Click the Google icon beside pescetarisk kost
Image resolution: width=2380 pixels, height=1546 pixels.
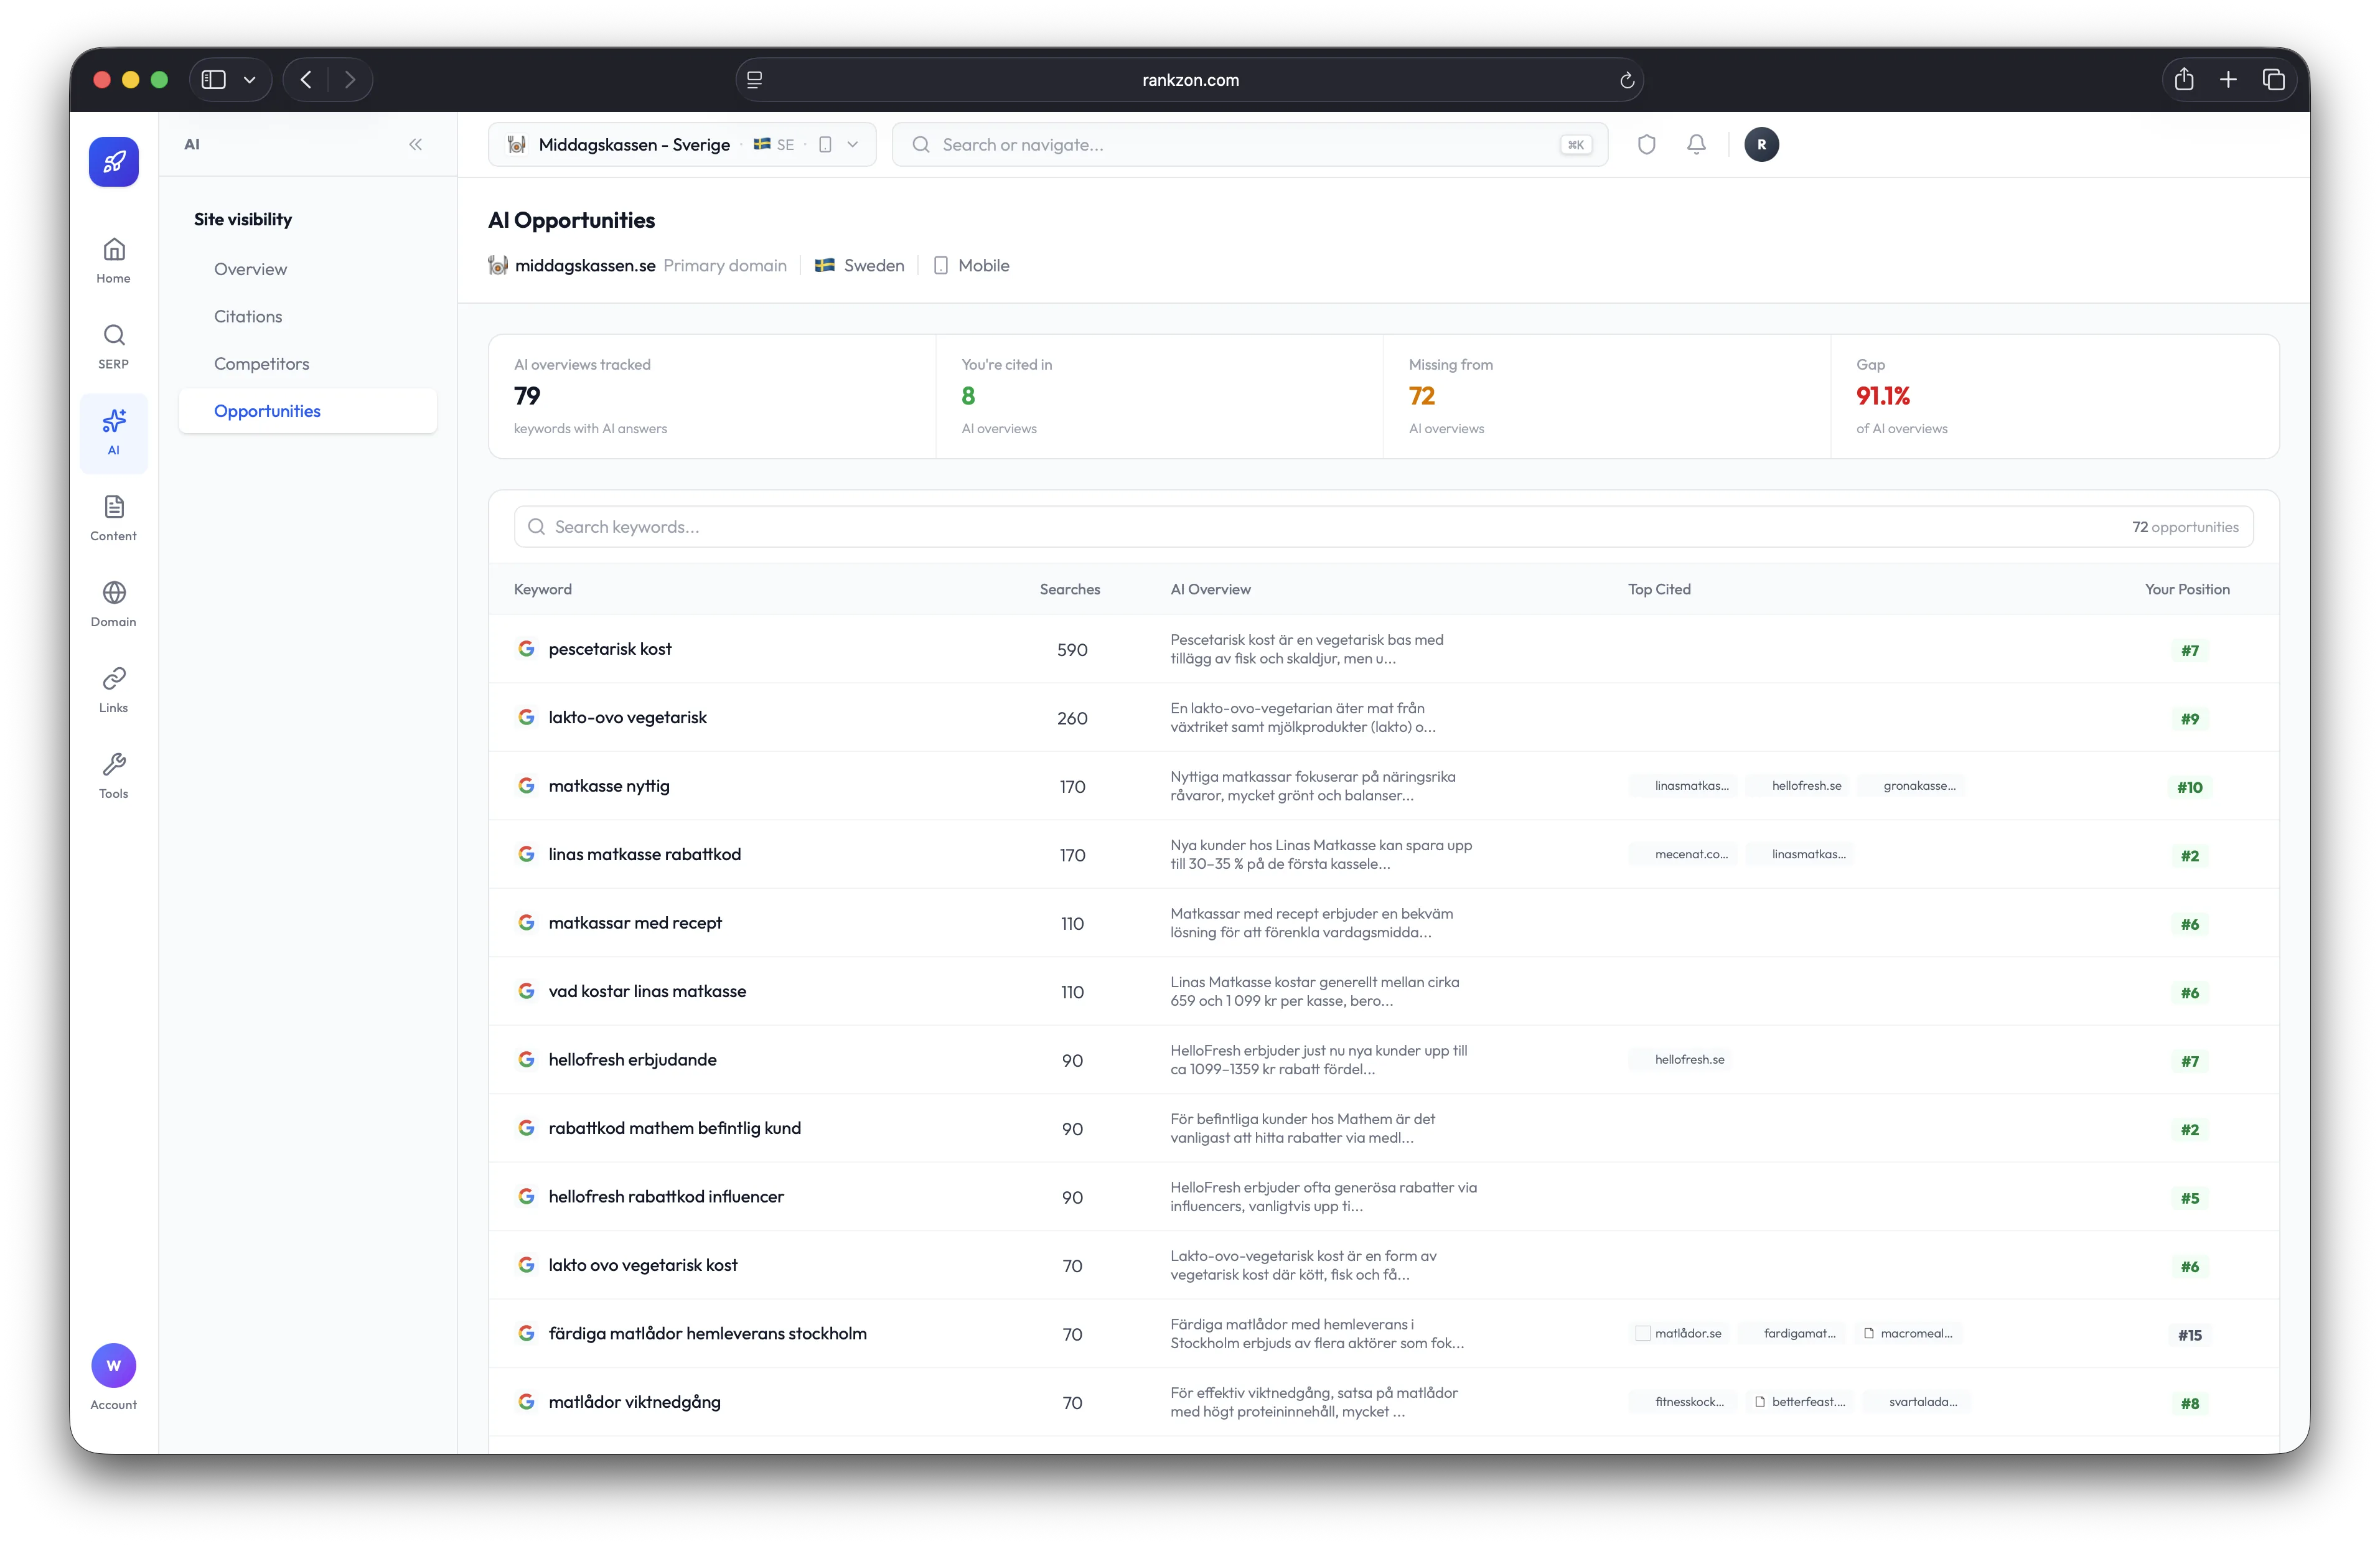(526, 648)
